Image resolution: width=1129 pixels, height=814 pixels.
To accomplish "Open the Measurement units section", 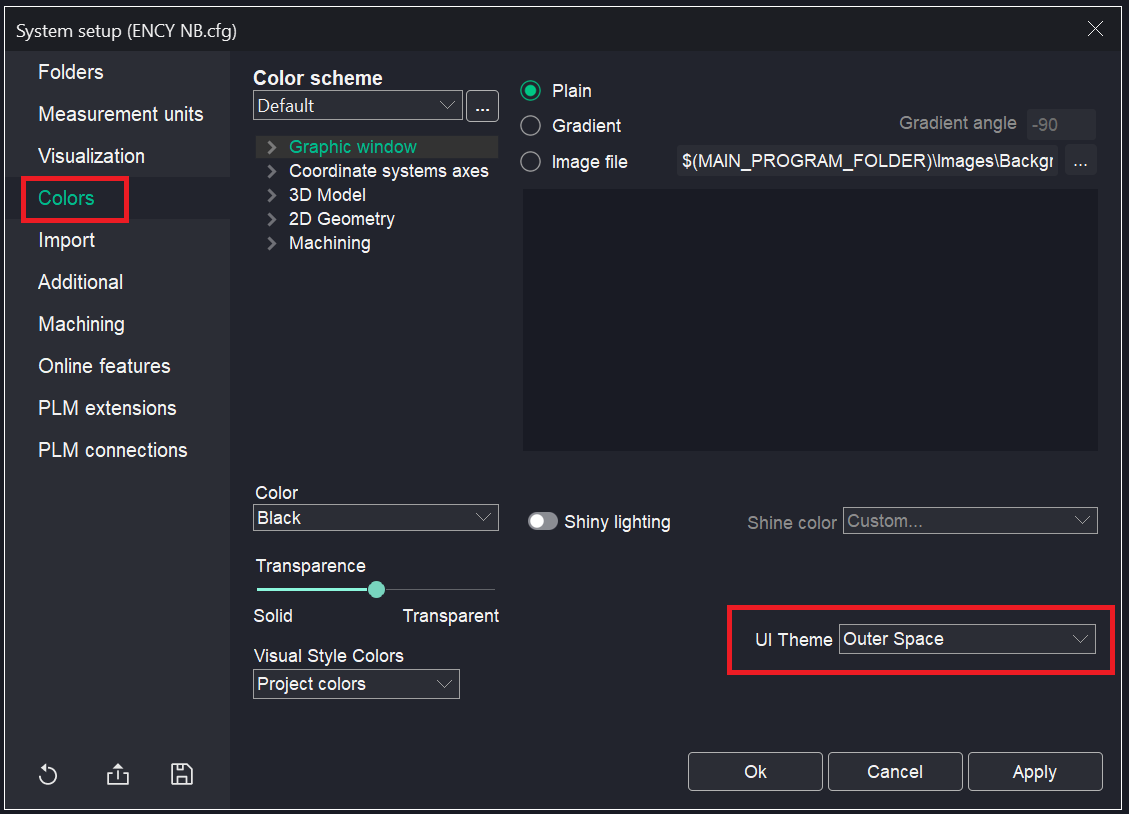I will [120, 114].
